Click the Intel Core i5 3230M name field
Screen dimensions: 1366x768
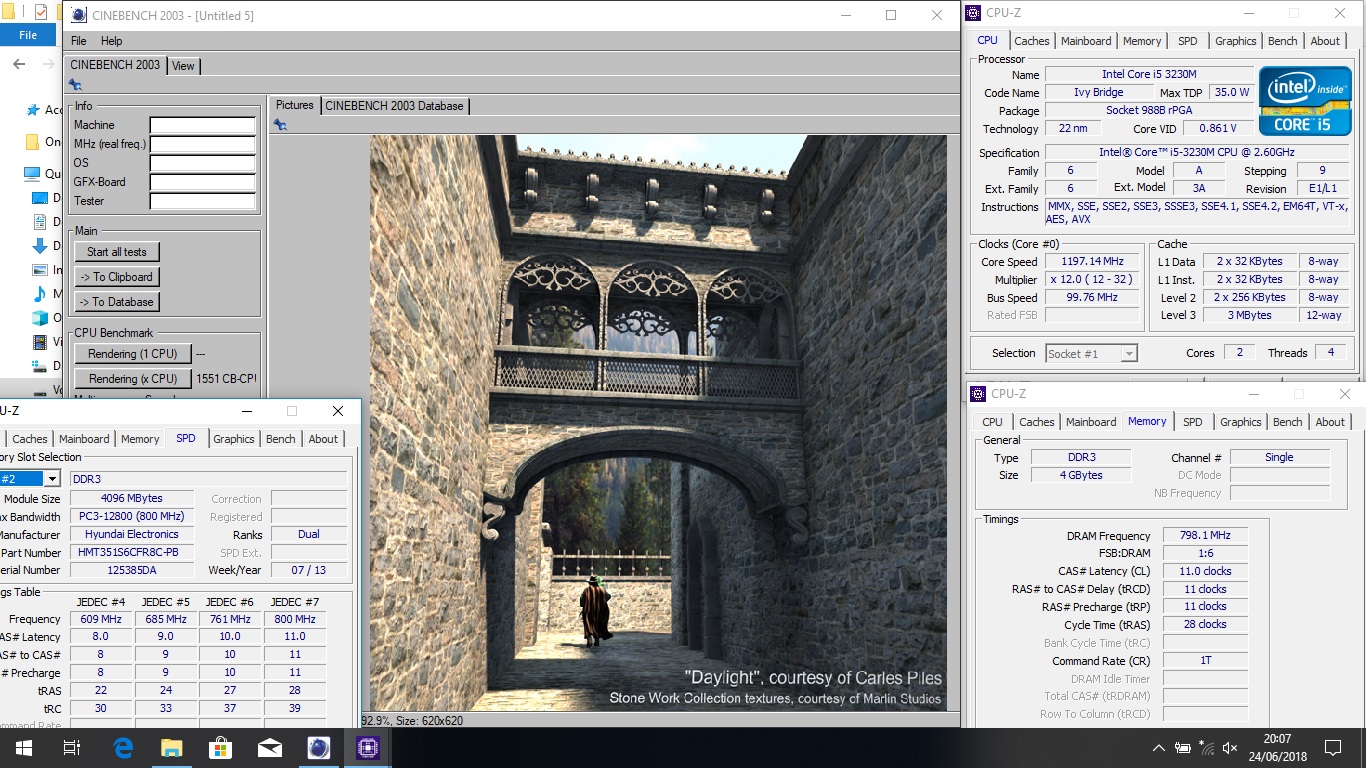click(x=1148, y=75)
